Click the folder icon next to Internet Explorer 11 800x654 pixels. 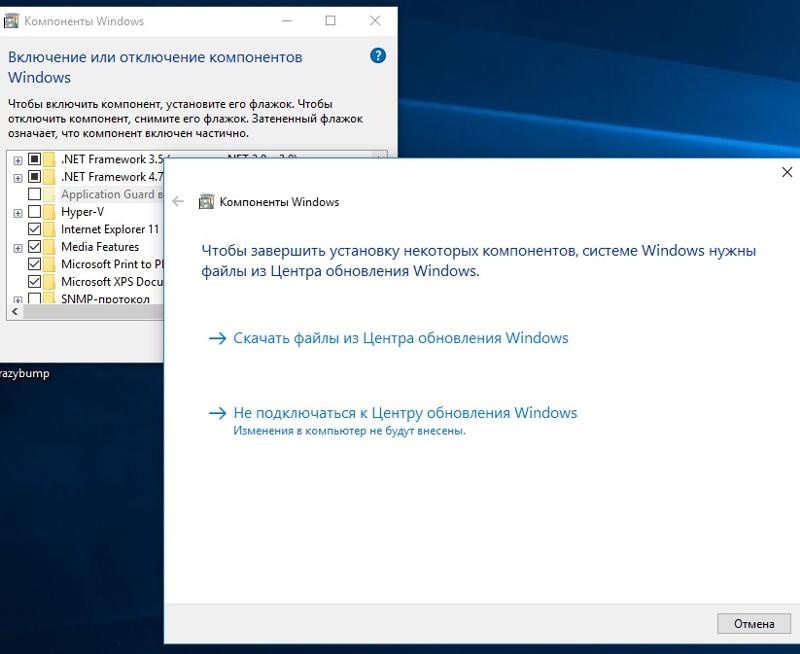coord(49,229)
